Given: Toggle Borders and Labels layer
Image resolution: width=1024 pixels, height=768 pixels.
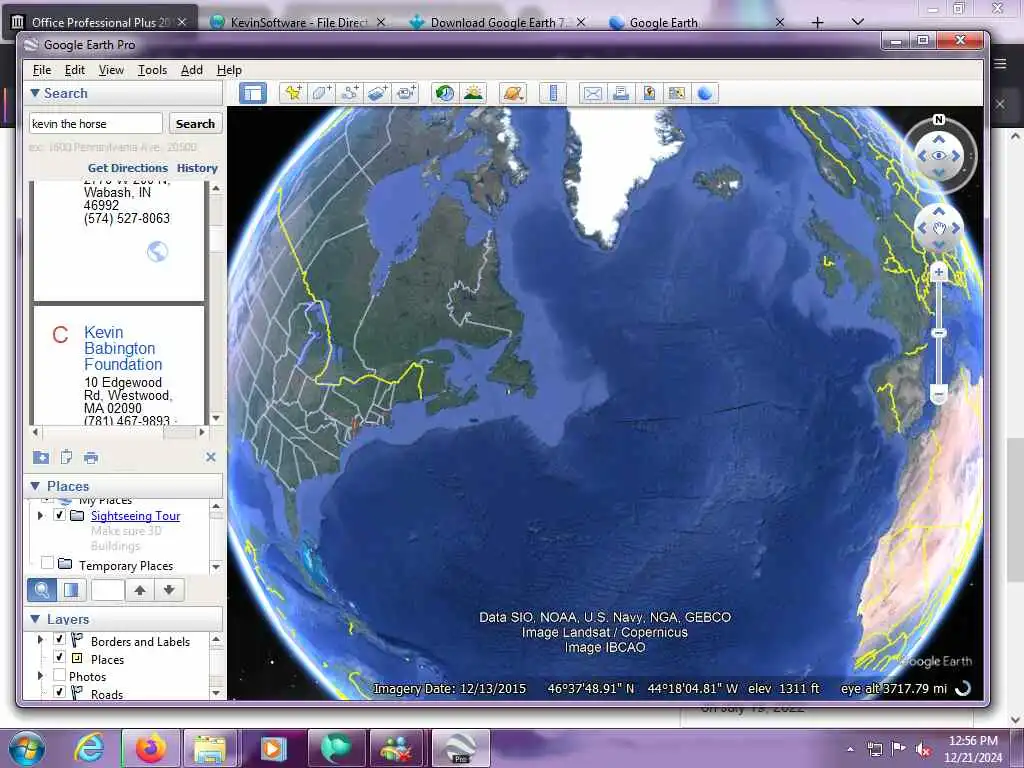Looking at the screenshot, I should [x=59, y=639].
